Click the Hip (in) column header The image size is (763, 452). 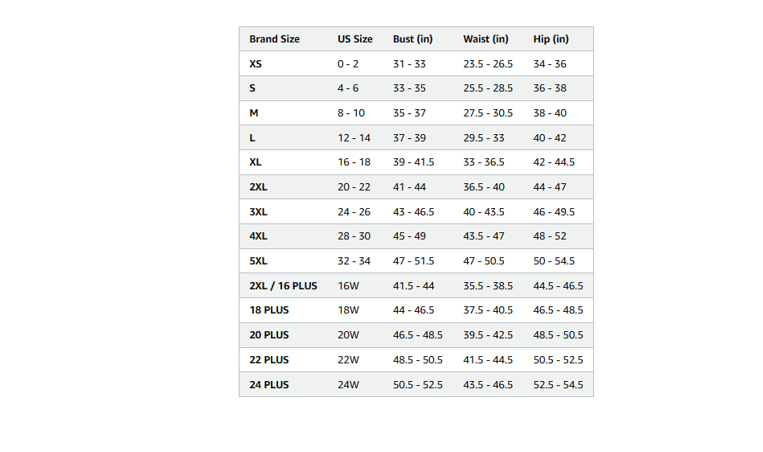click(551, 39)
